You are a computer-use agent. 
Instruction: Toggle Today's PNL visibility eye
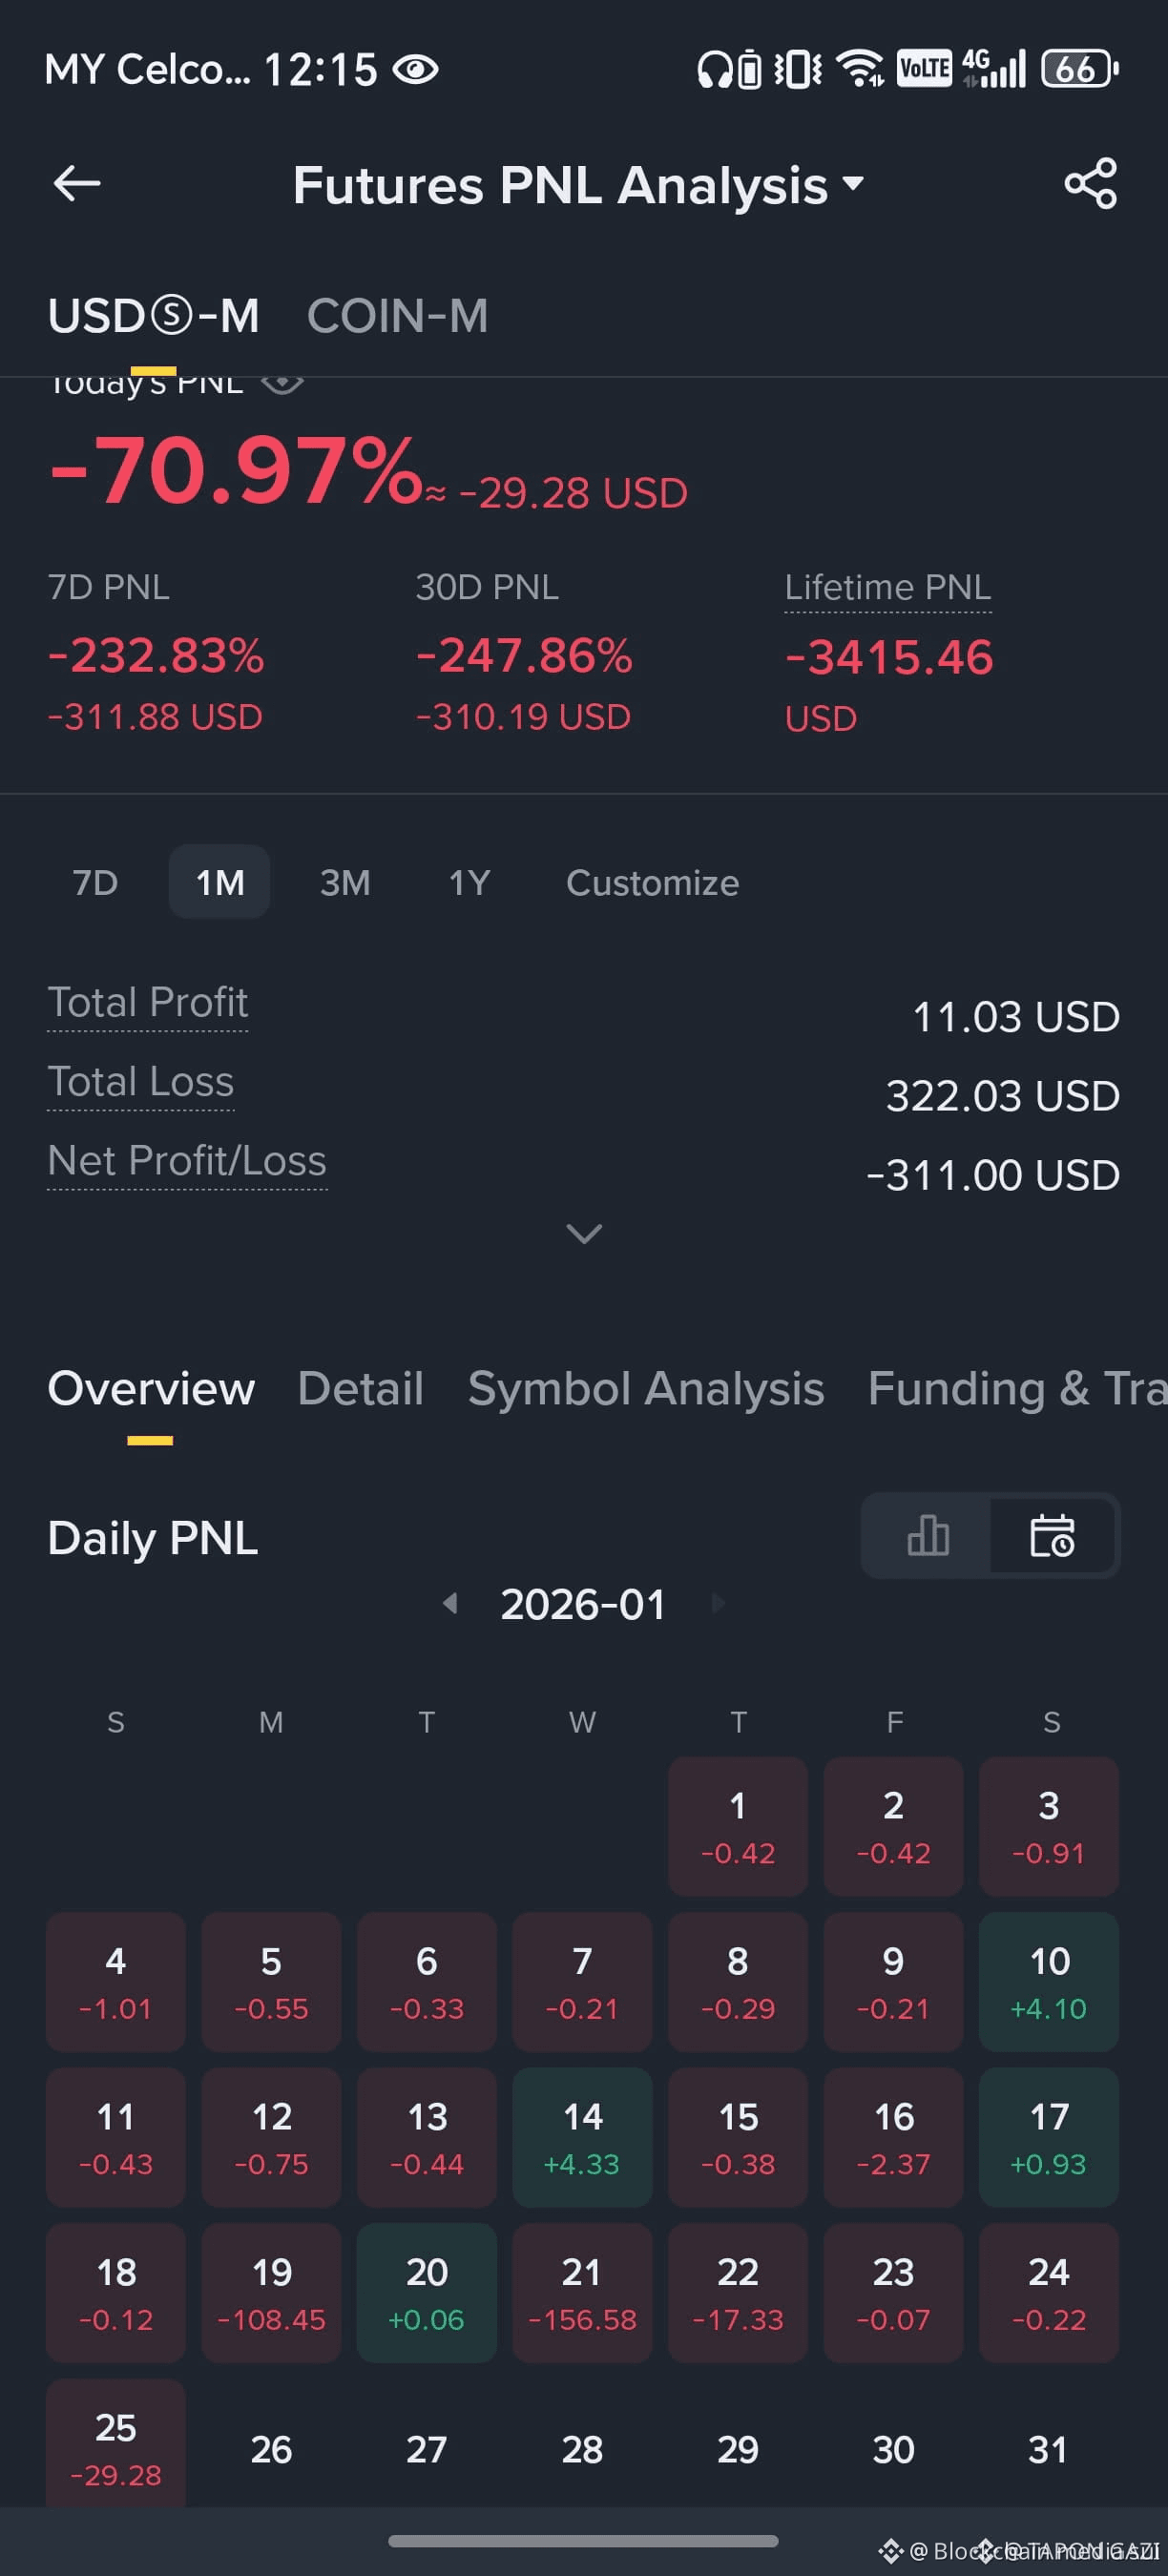283,381
